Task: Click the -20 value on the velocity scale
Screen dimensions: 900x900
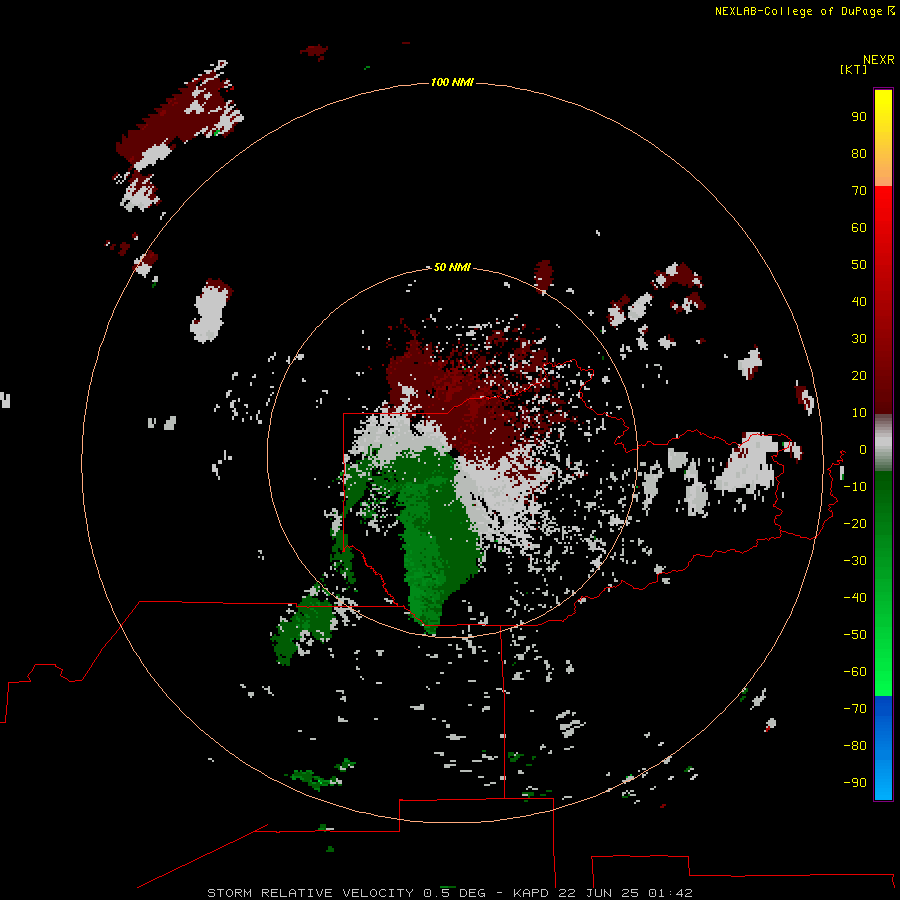Action: coord(855,523)
